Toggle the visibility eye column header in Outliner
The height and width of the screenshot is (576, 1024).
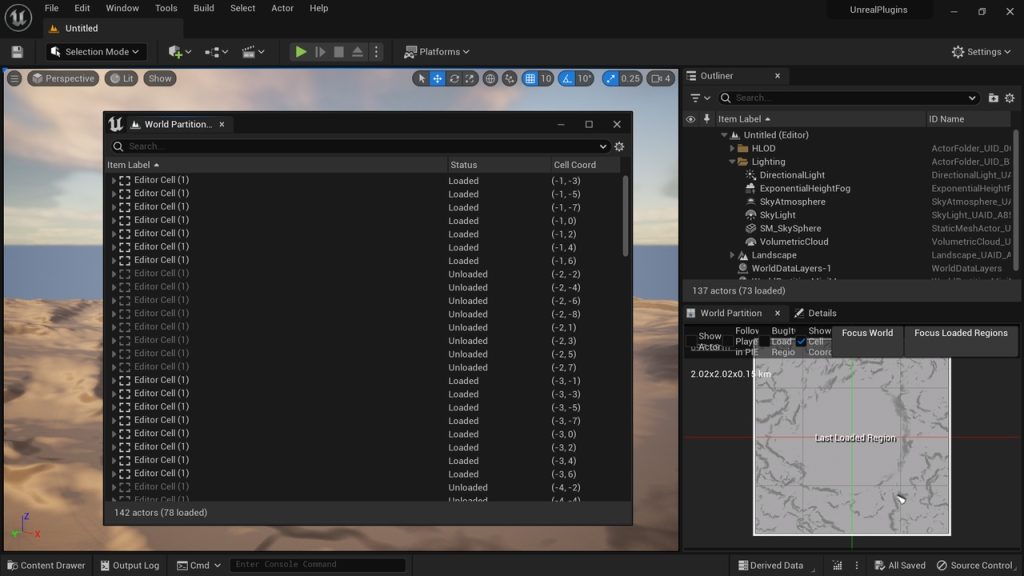[x=690, y=119]
